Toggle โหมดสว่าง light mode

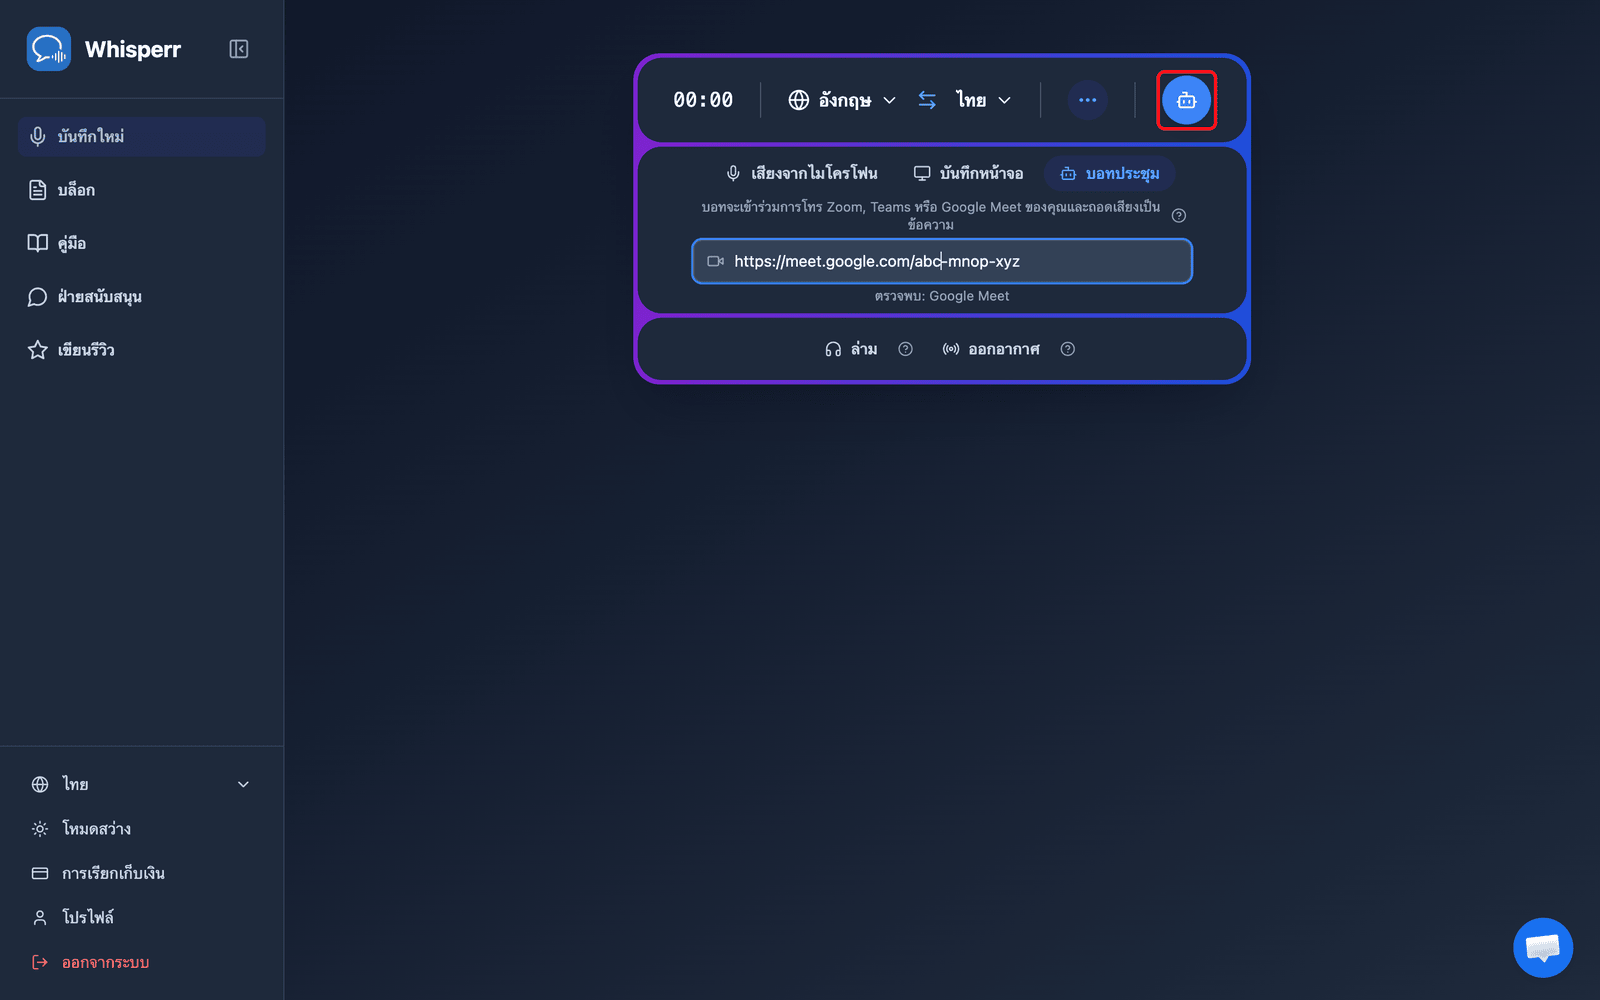(x=141, y=829)
